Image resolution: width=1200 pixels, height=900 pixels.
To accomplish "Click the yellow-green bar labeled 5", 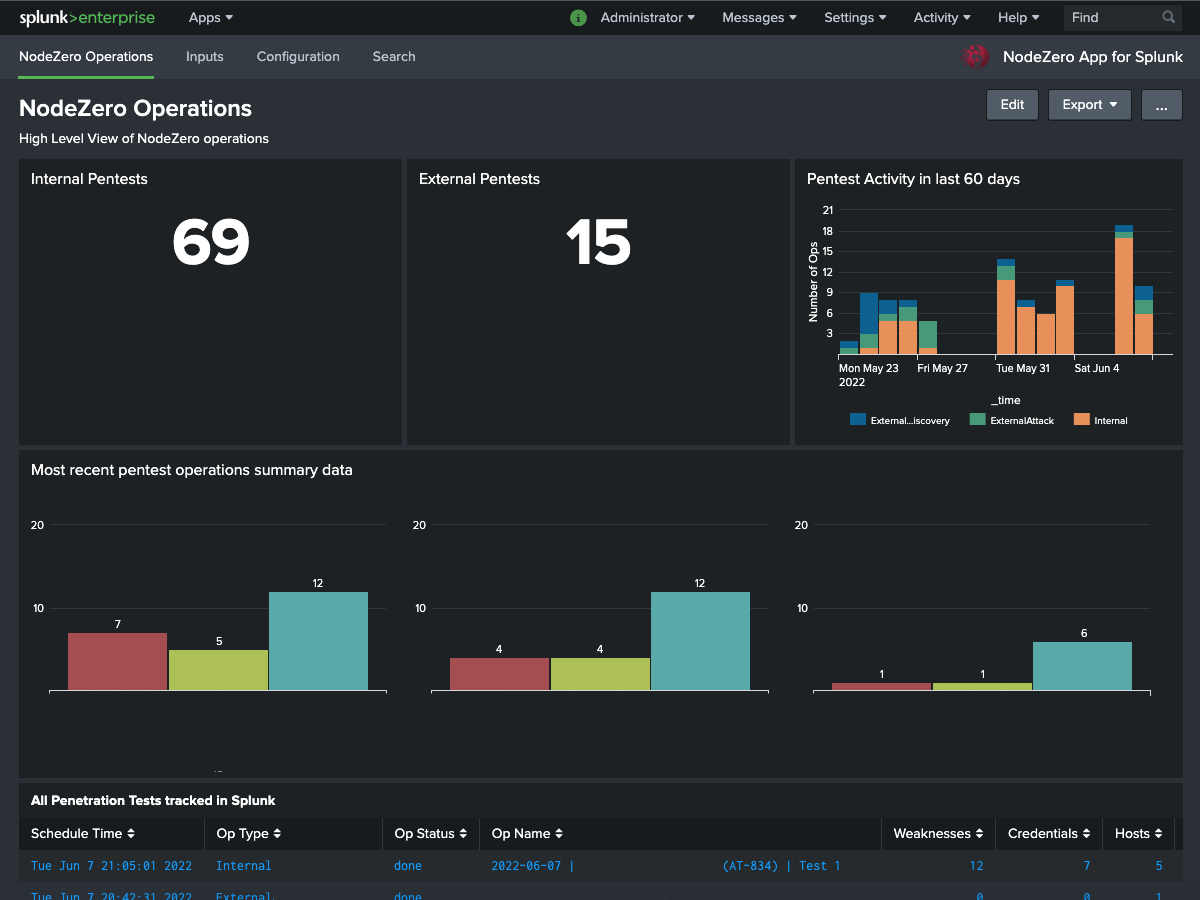I will (x=218, y=670).
